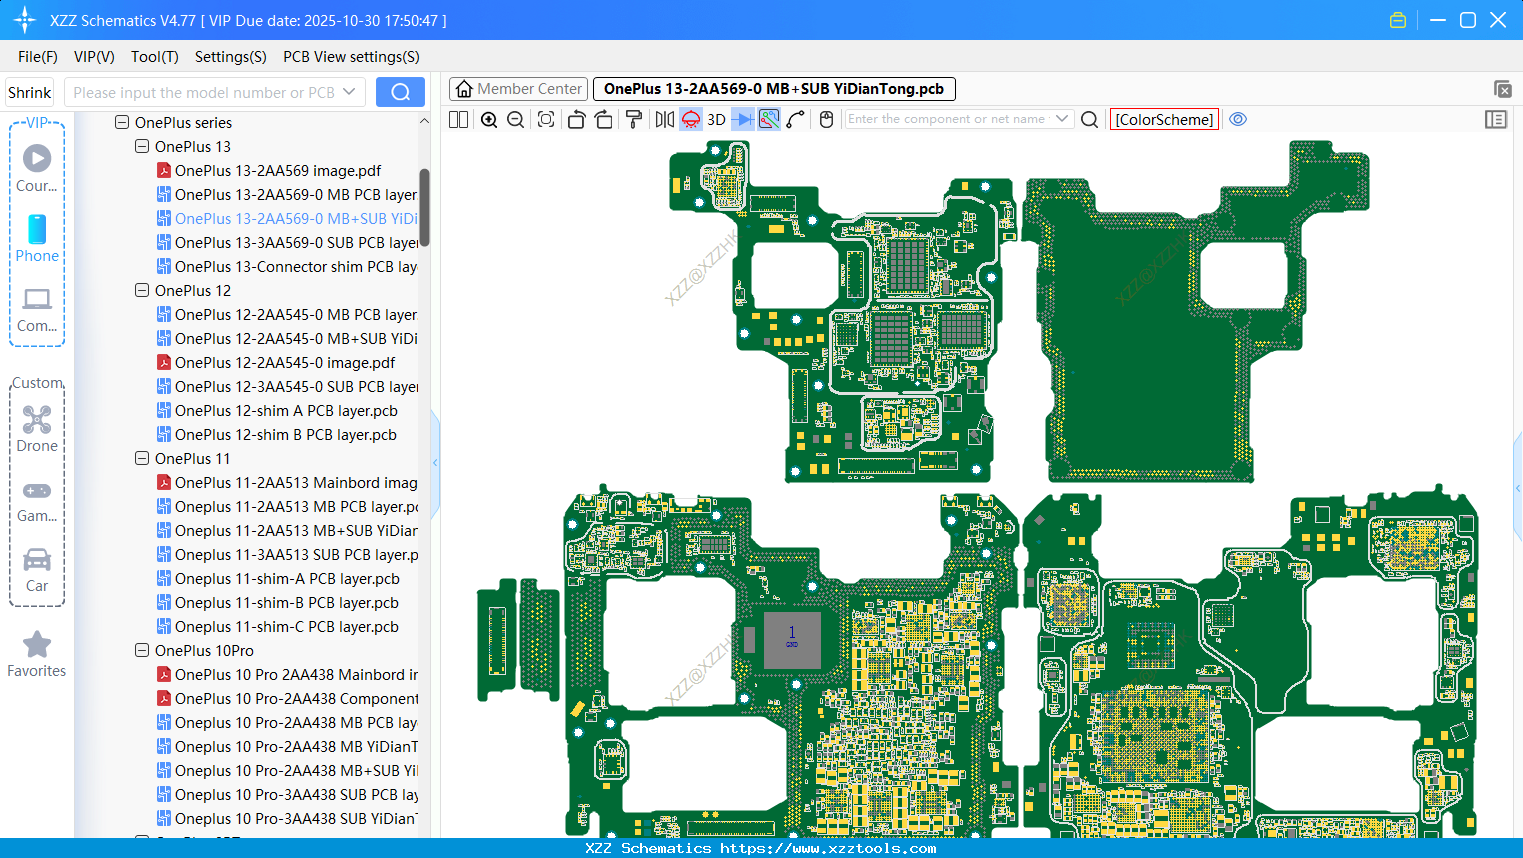The image size is (1523, 858).
Task: Click the blue search button
Action: coord(400,93)
